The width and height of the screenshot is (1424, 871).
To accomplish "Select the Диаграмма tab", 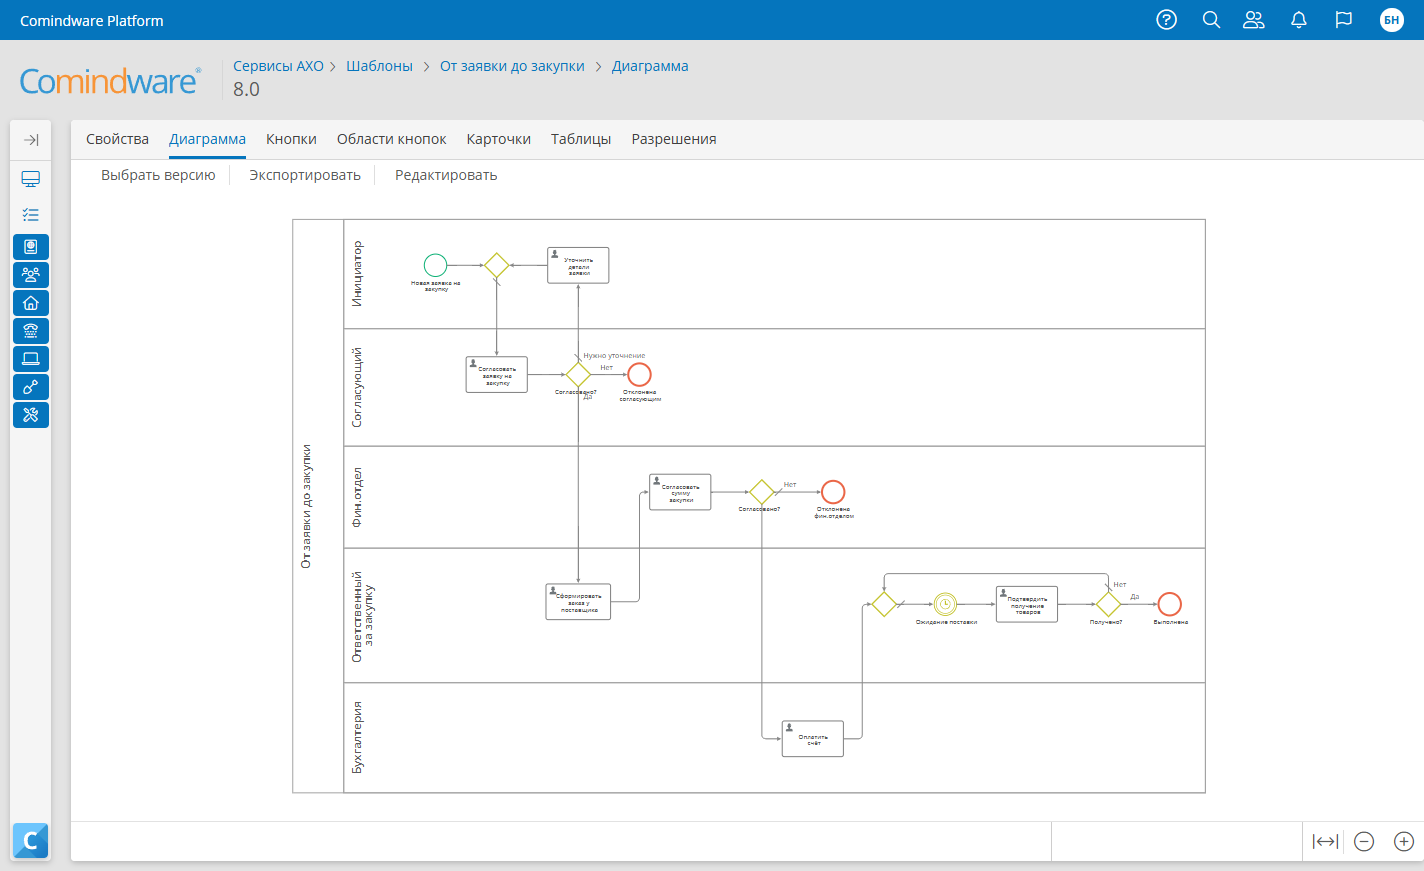I will (207, 139).
